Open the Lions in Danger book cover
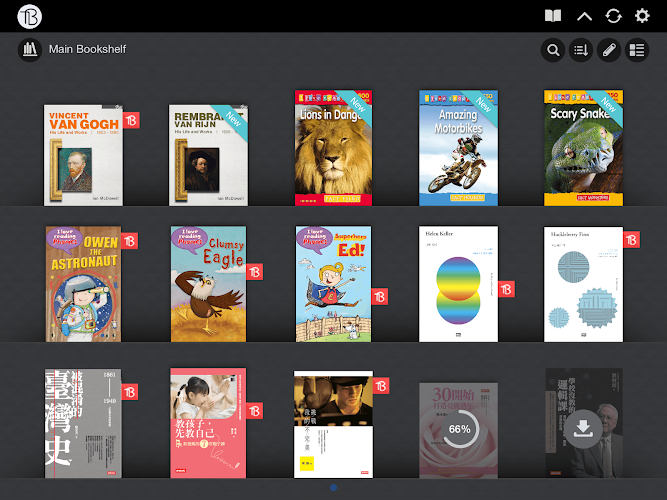667x500 pixels. (333, 148)
